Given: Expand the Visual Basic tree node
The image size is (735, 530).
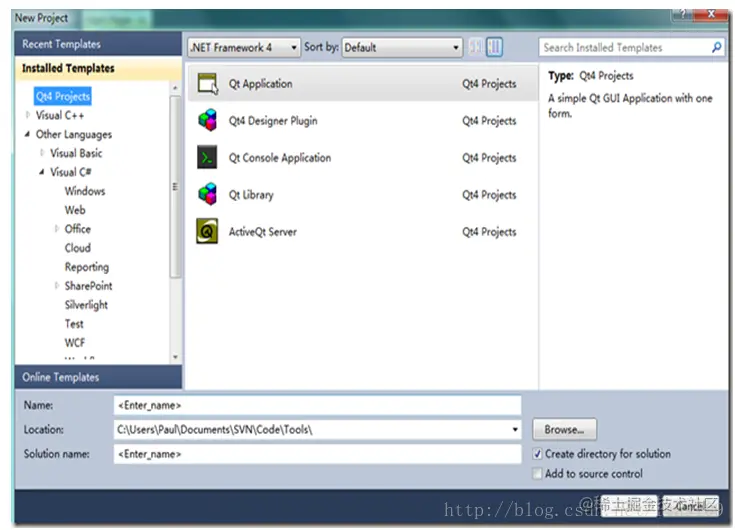Looking at the screenshot, I should 42,153.
